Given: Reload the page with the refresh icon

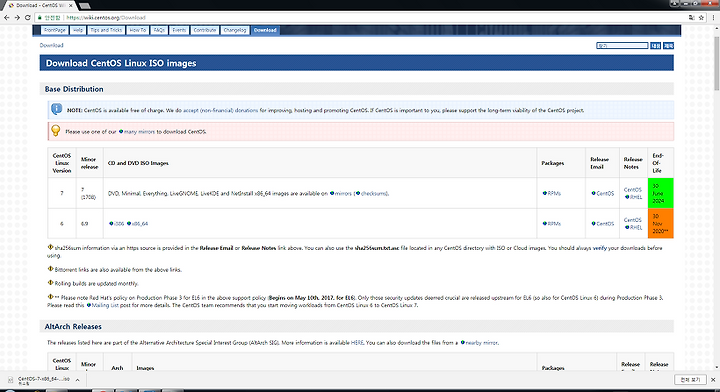Looking at the screenshot, I should (x=28, y=17).
